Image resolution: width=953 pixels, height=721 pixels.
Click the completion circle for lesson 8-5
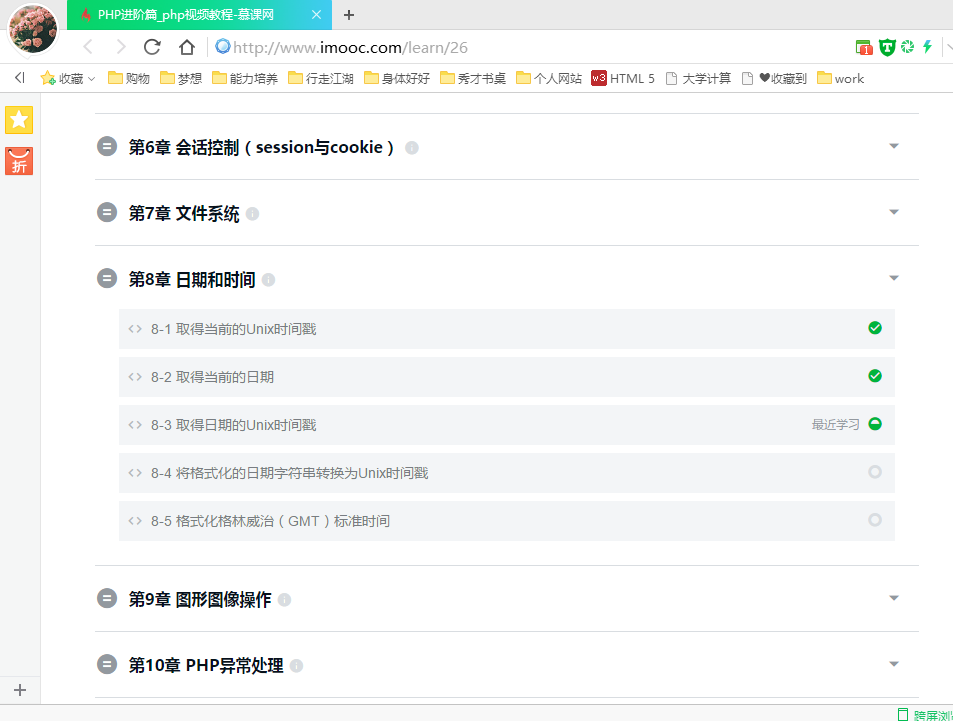[875, 520]
